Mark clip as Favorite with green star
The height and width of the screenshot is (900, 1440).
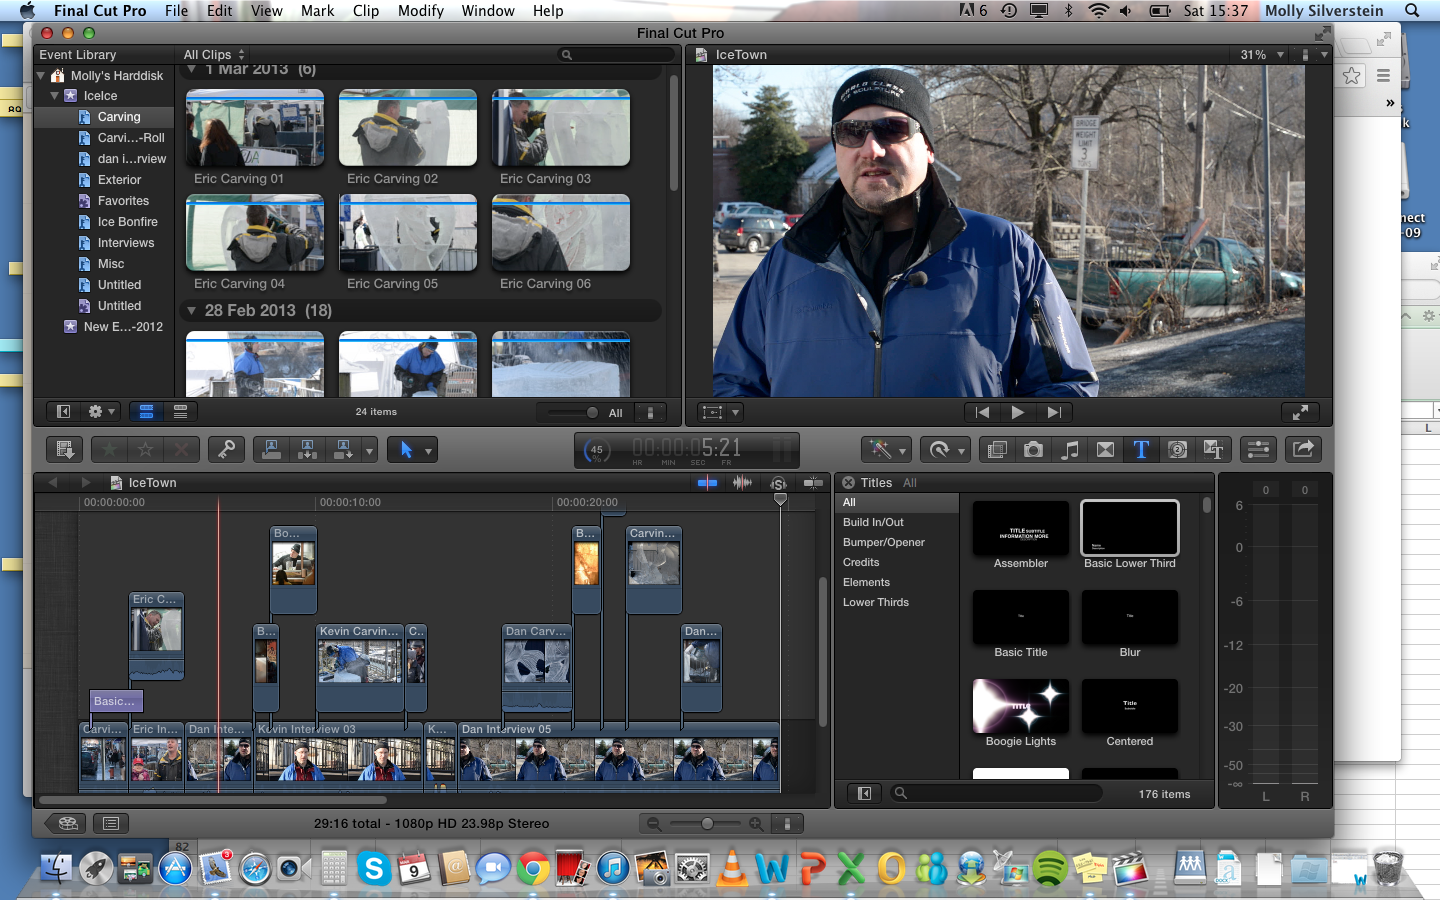coord(110,450)
